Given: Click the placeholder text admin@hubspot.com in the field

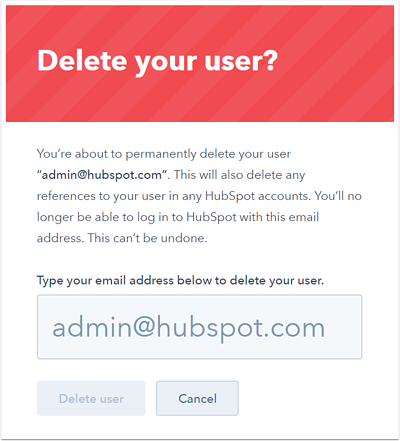Looking at the screenshot, I should 189,328.
